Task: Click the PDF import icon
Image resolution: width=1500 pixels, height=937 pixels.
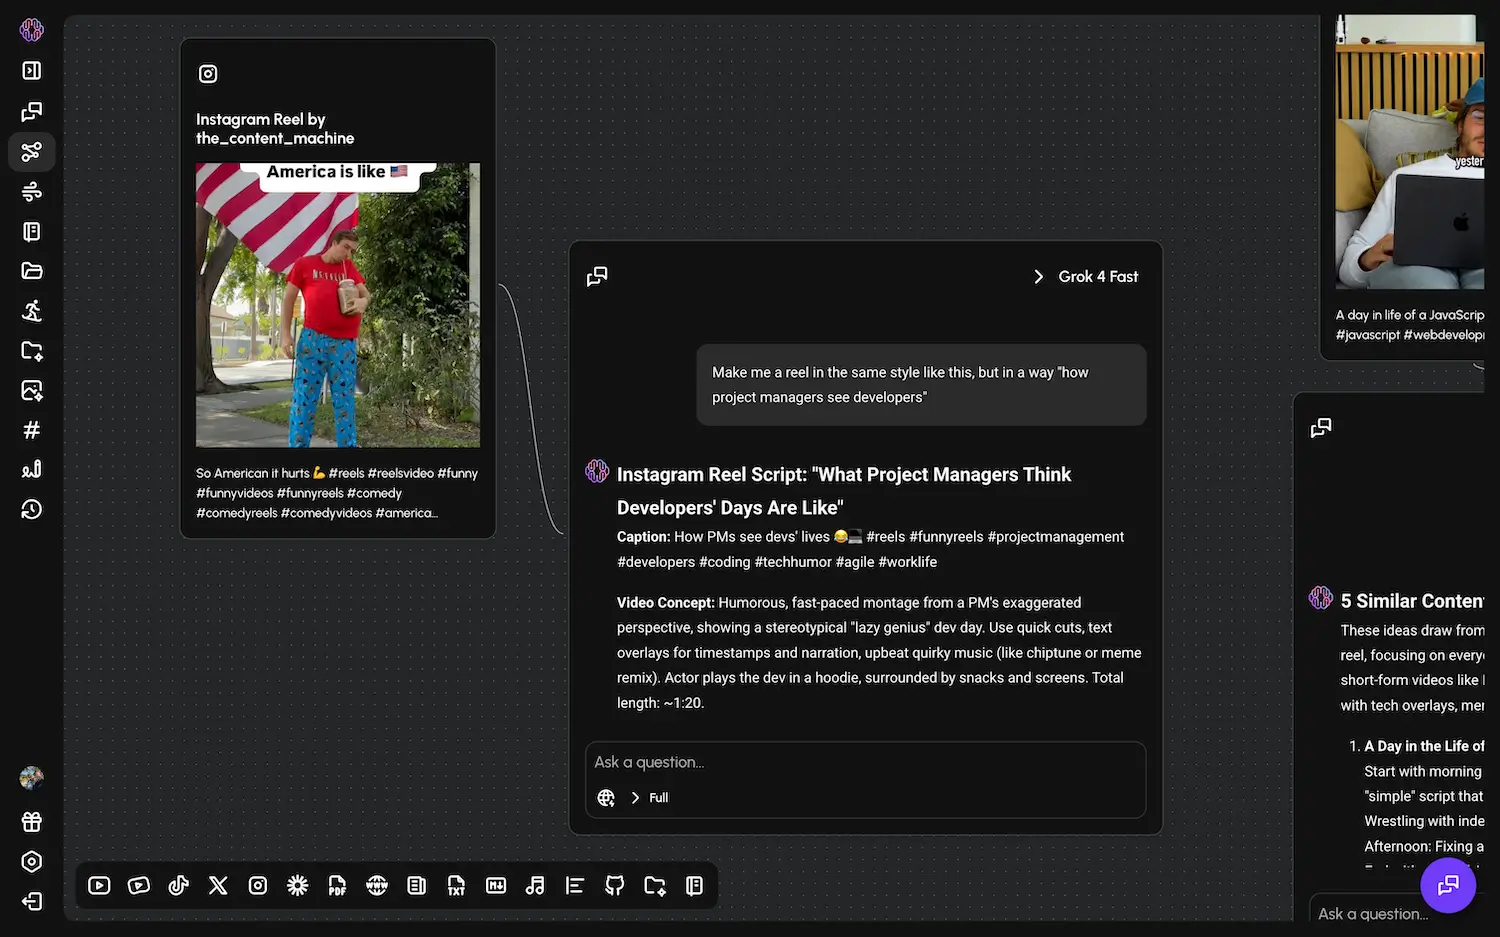Action: click(337, 885)
